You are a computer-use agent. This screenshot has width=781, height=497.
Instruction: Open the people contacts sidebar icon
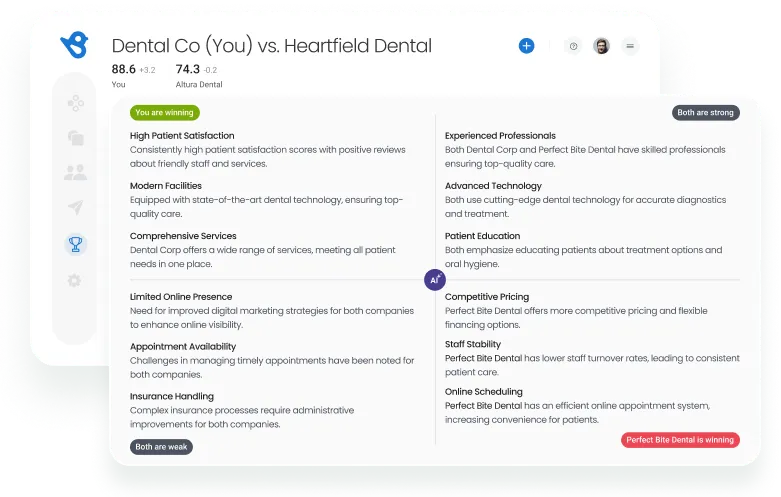click(76, 172)
